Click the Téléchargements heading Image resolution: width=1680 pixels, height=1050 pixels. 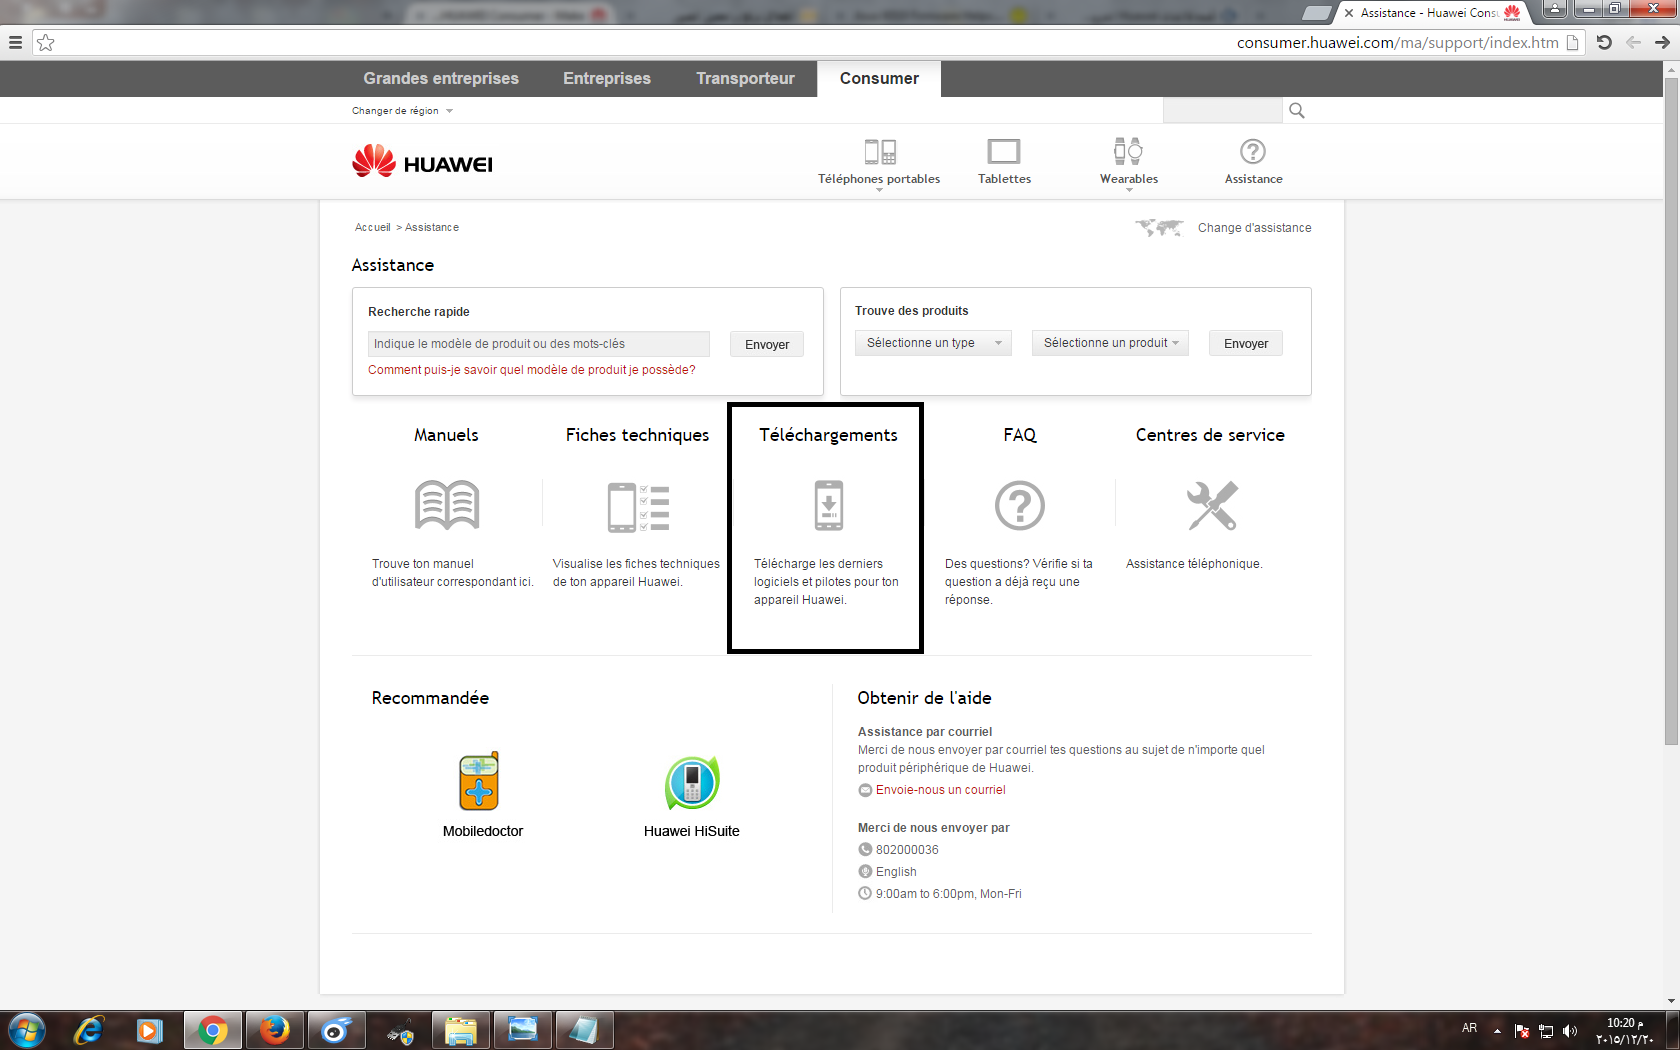(x=829, y=435)
